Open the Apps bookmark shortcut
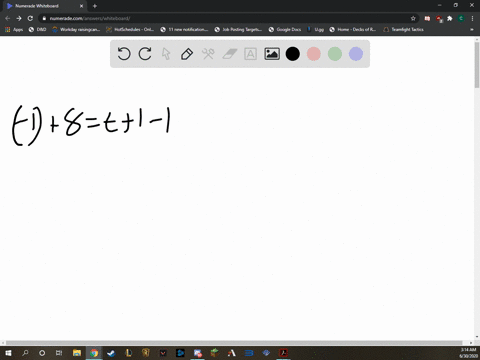The height and width of the screenshot is (360, 480). [14, 29]
